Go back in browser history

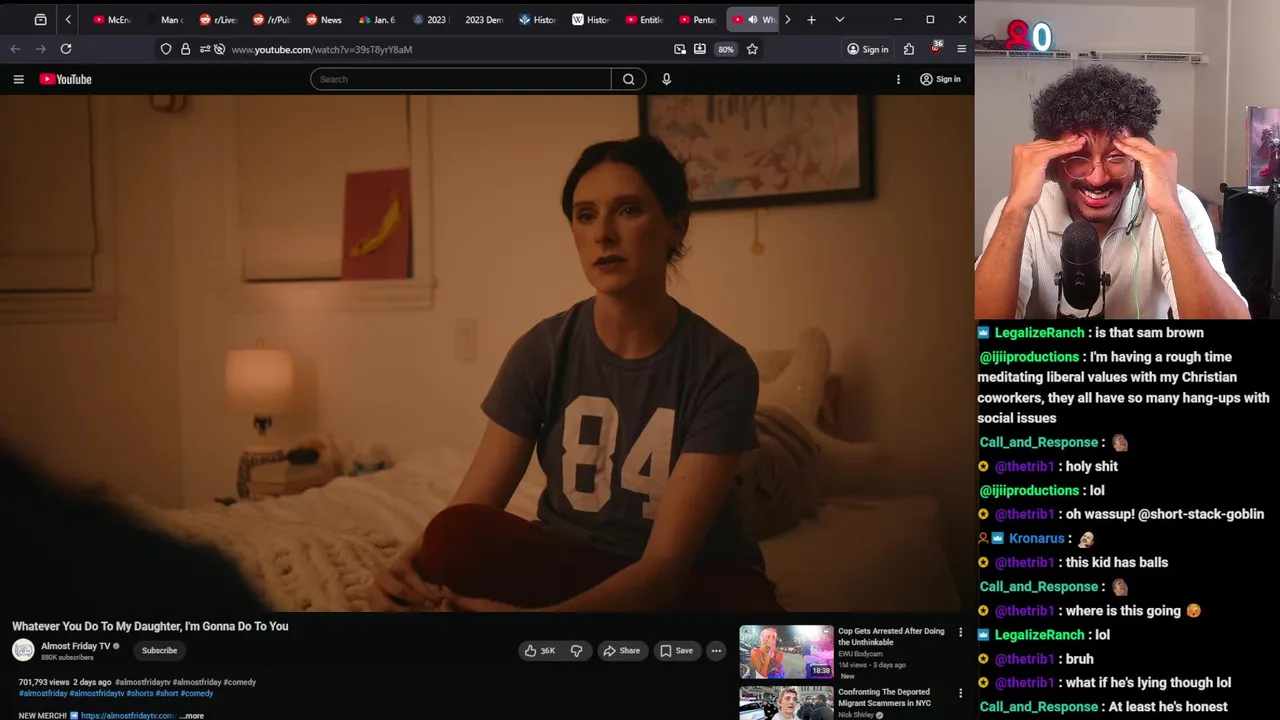point(15,49)
